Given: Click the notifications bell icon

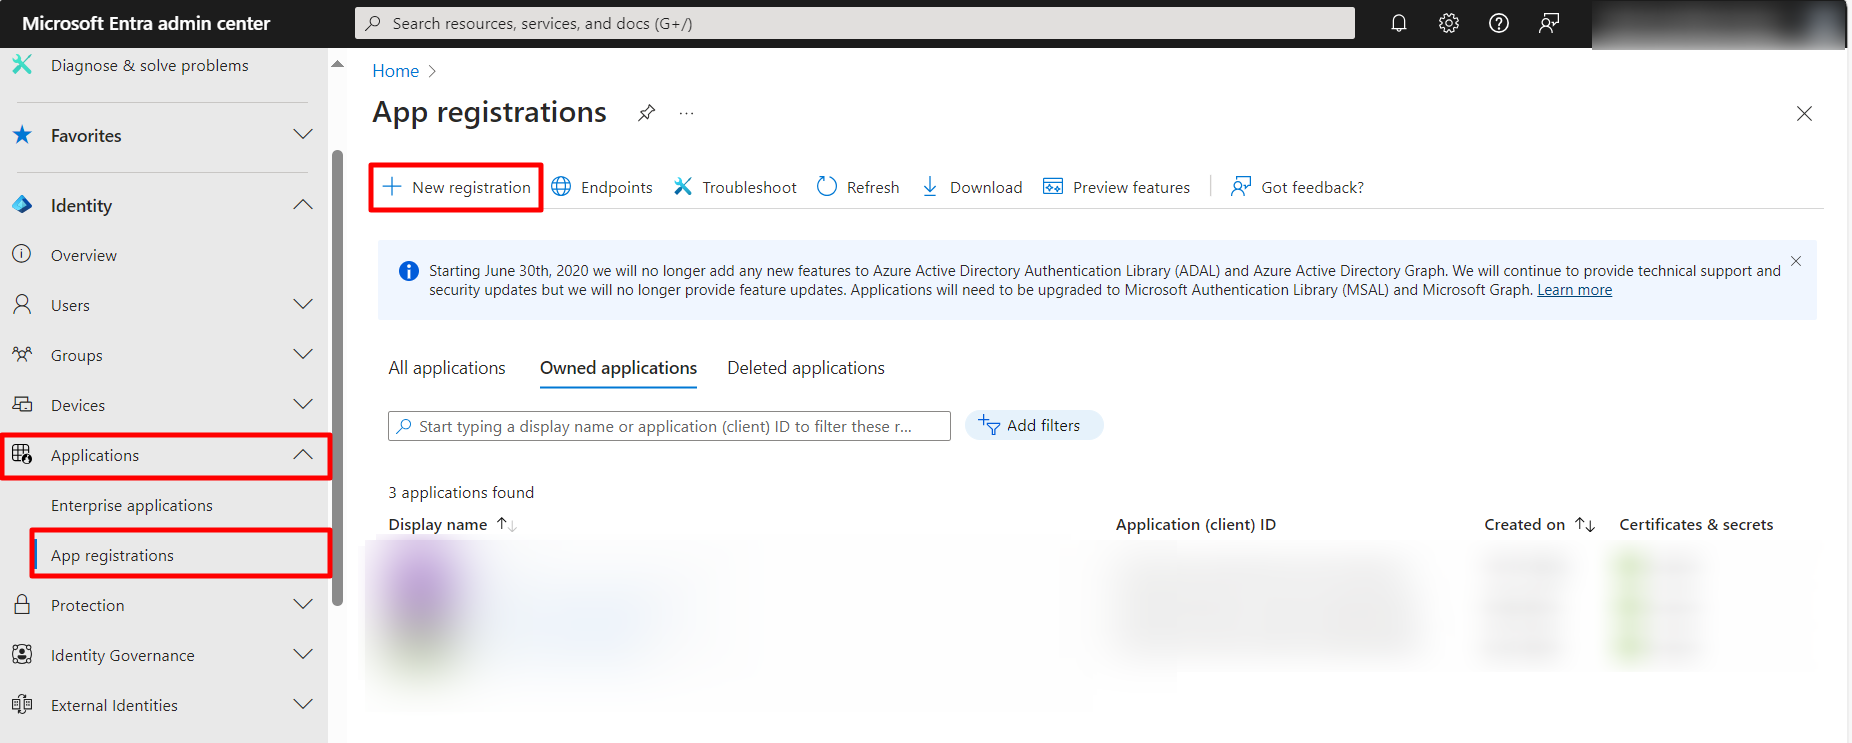Looking at the screenshot, I should point(1398,23).
